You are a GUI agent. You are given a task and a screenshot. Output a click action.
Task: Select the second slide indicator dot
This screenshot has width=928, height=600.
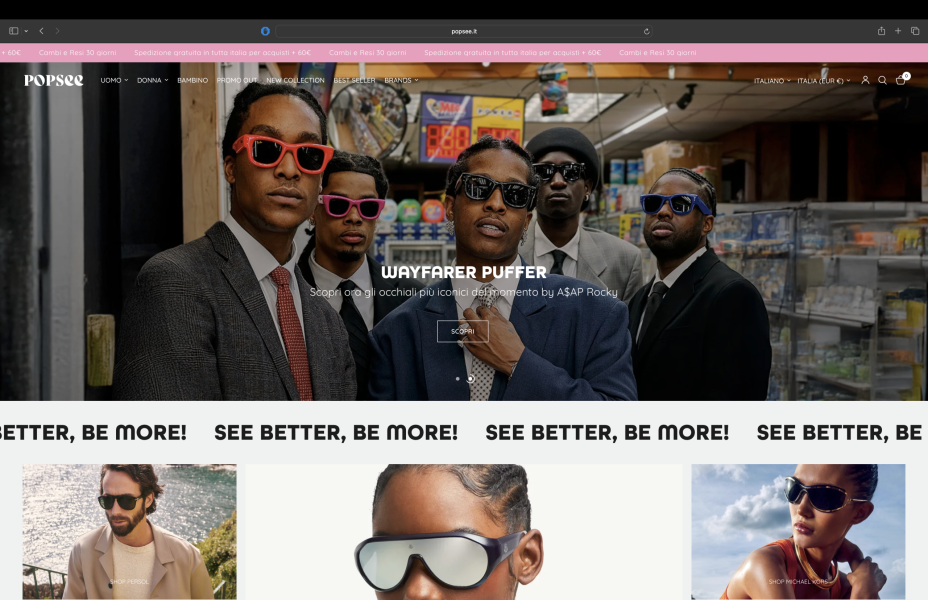(470, 379)
